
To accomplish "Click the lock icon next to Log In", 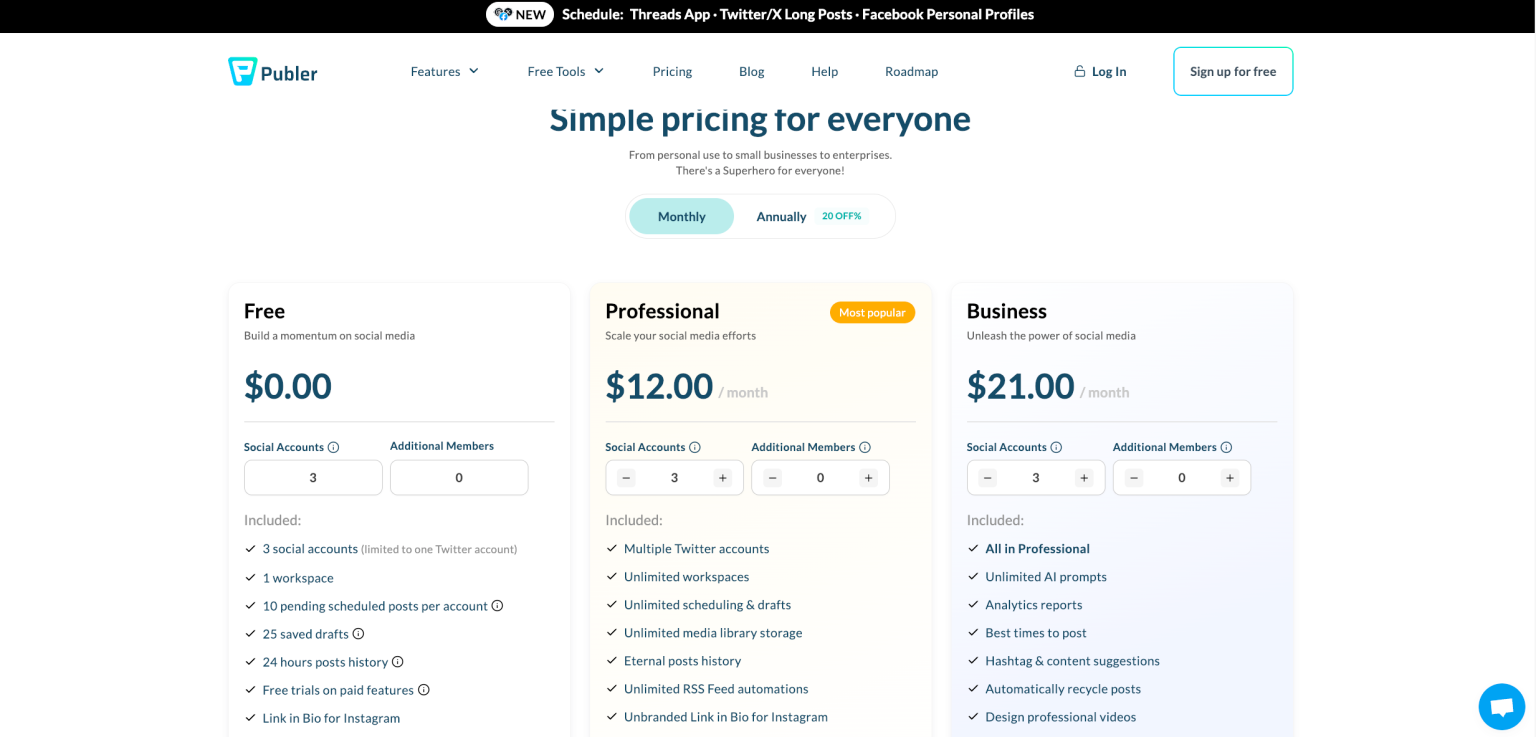I will pyautogui.click(x=1079, y=70).
